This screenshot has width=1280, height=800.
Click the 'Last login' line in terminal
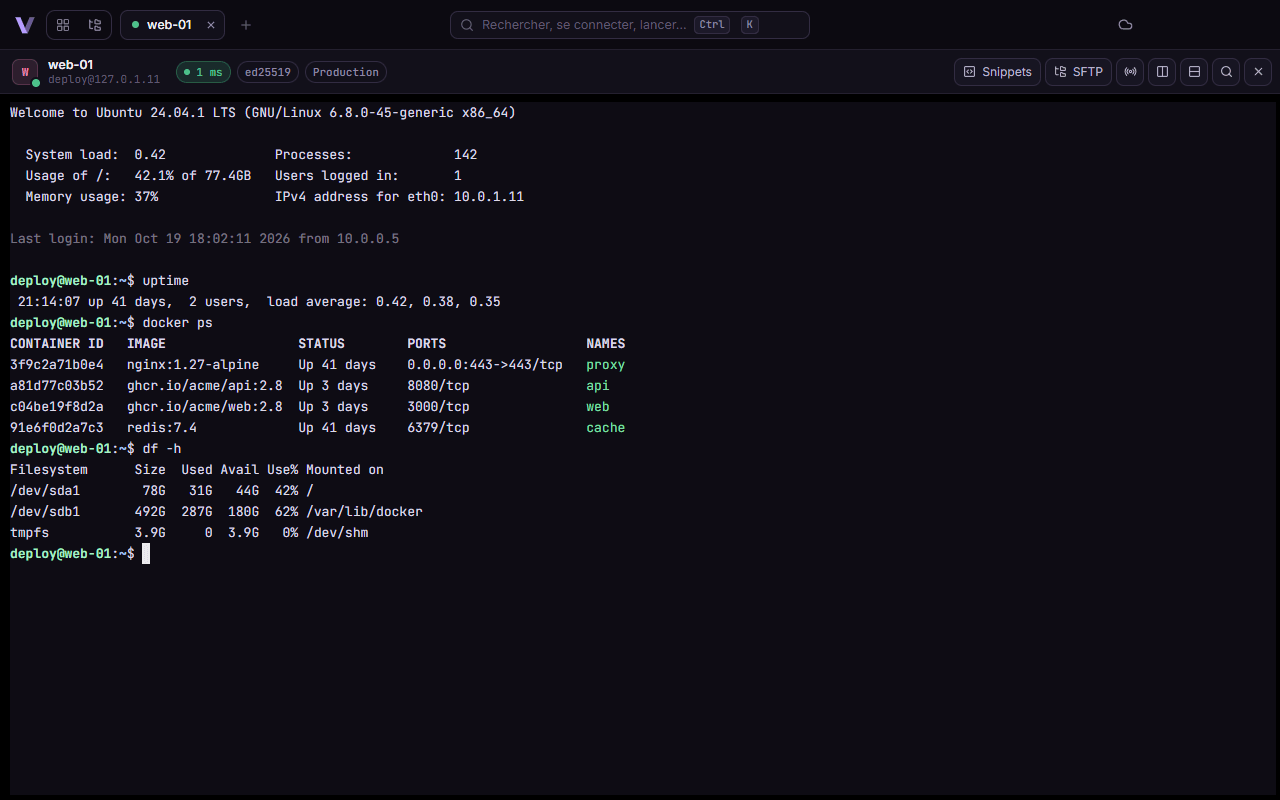[x=205, y=239]
